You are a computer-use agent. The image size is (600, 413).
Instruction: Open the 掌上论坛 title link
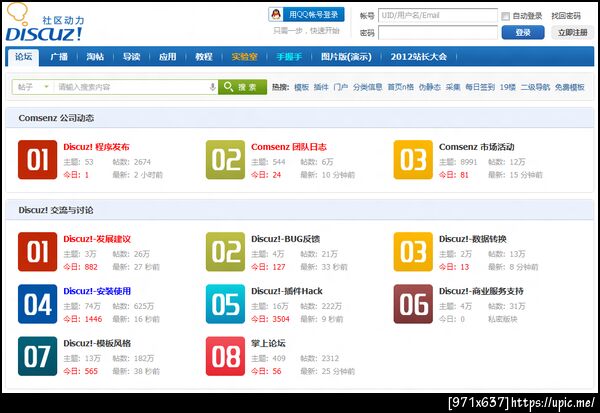pos(268,343)
